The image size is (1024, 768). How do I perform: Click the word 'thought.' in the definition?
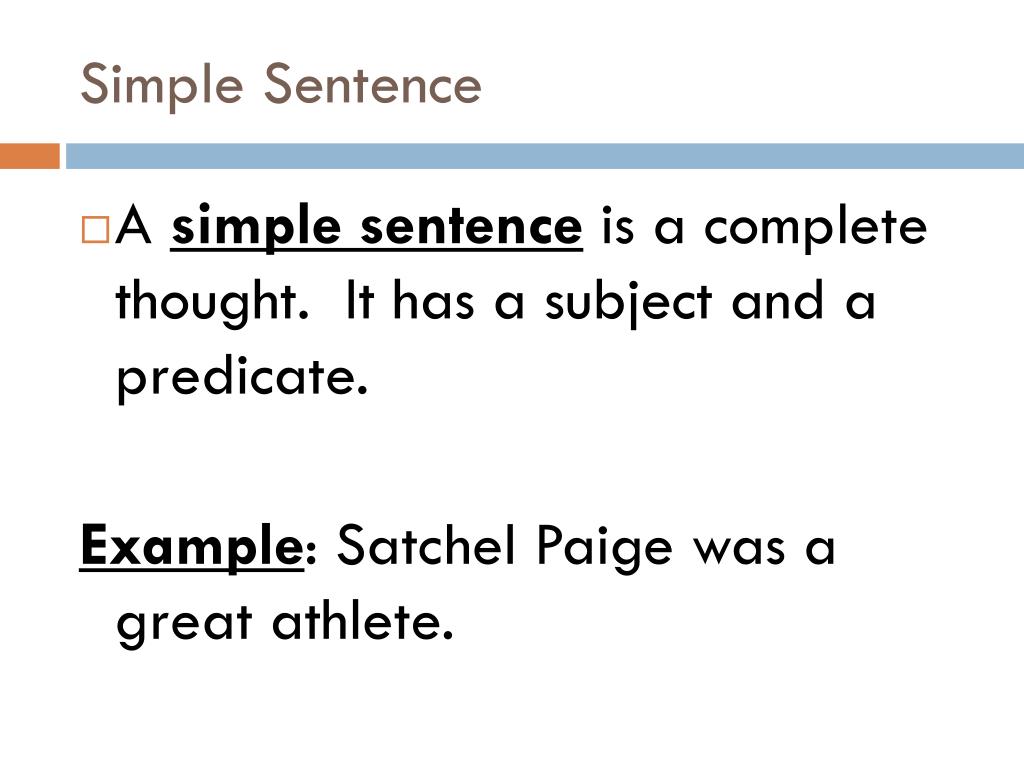click(x=212, y=302)
